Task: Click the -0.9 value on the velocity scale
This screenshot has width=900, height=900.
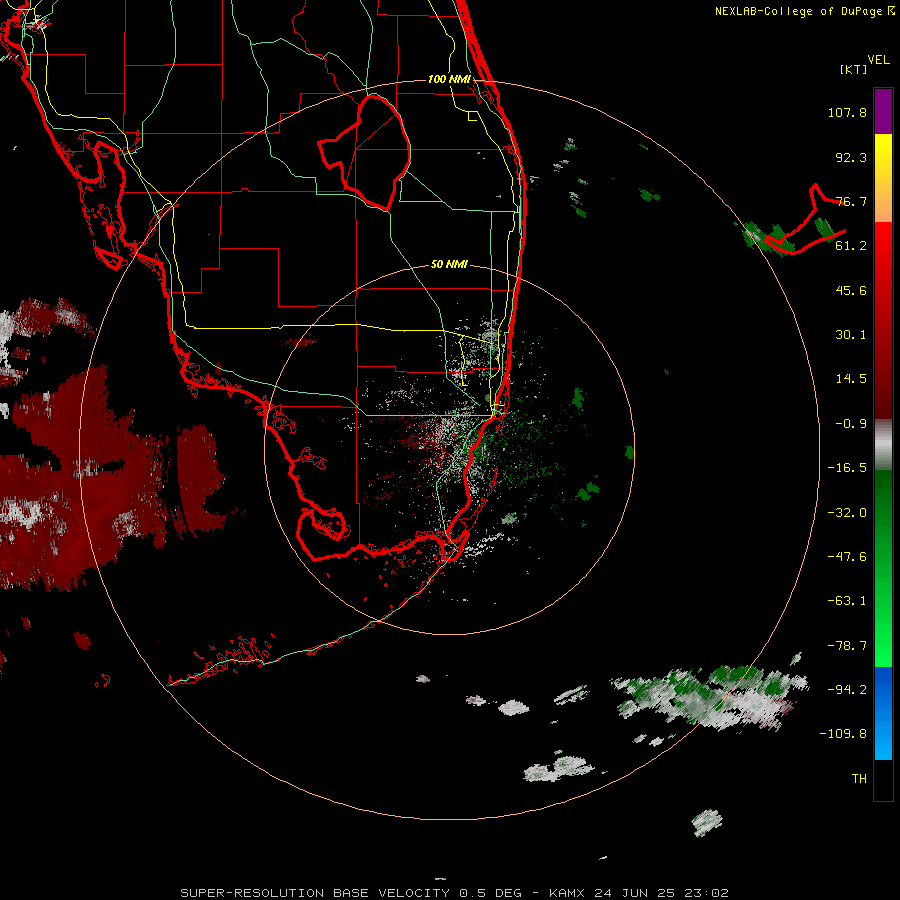Action: 851,424
